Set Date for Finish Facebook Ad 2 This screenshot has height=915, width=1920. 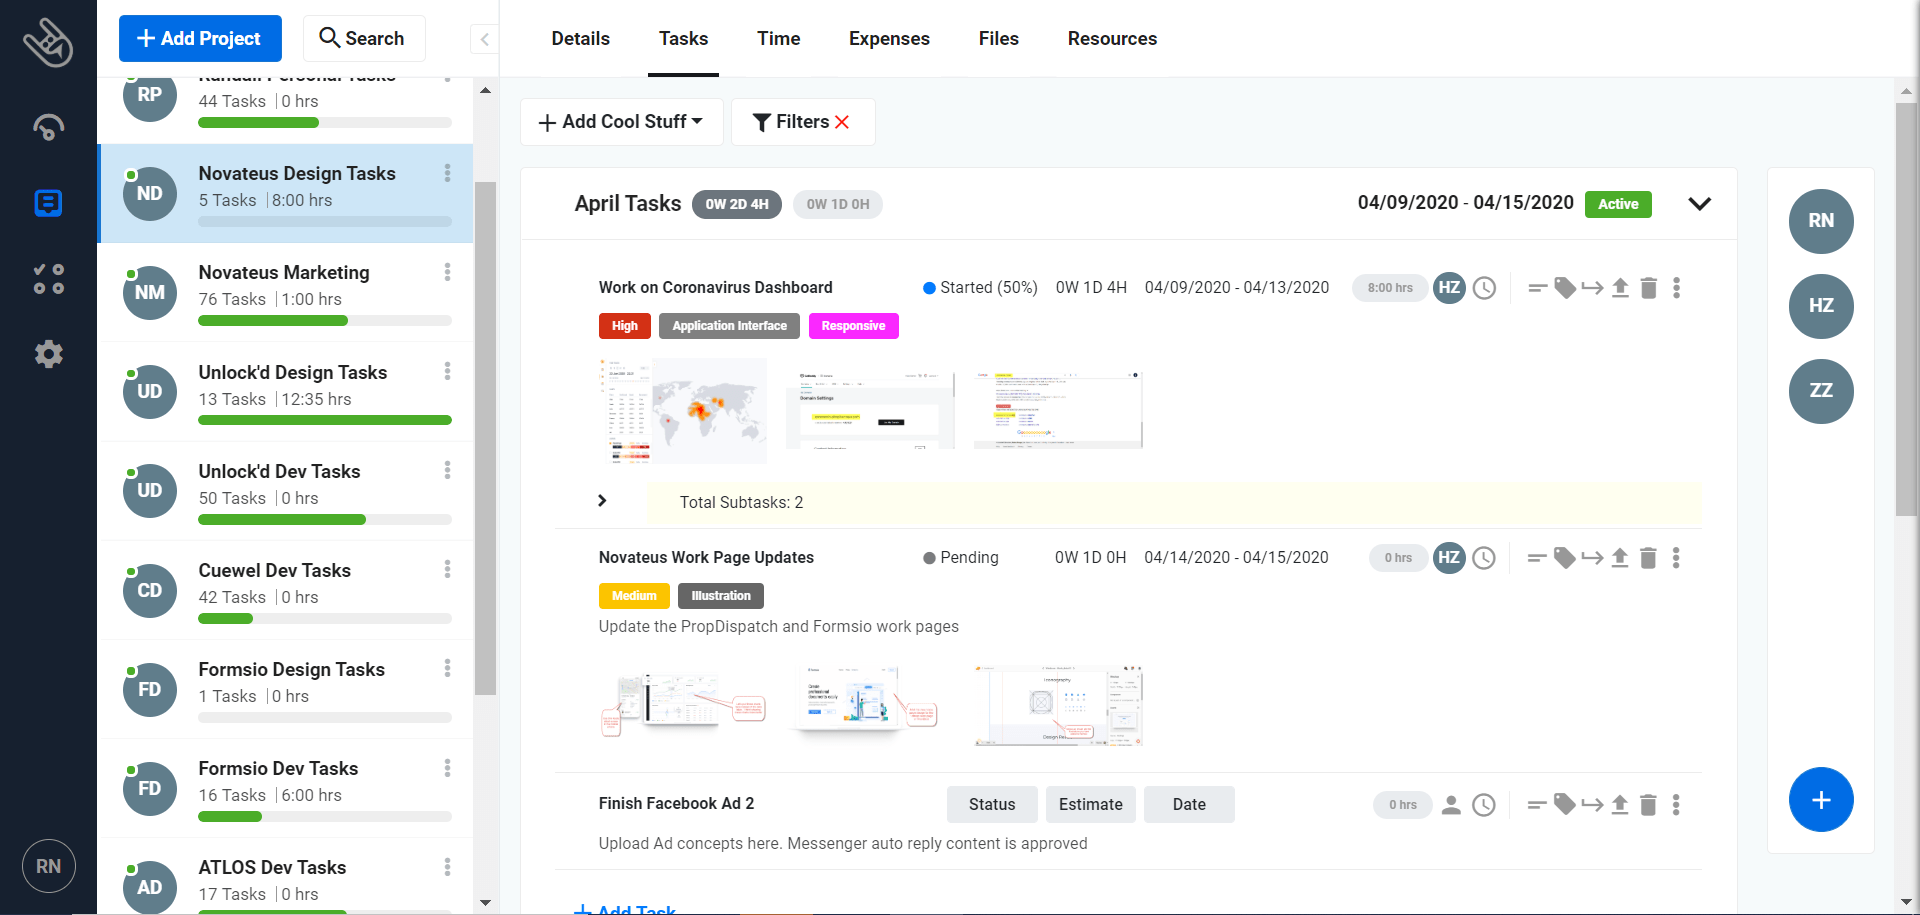click(x=1189, y=804)
